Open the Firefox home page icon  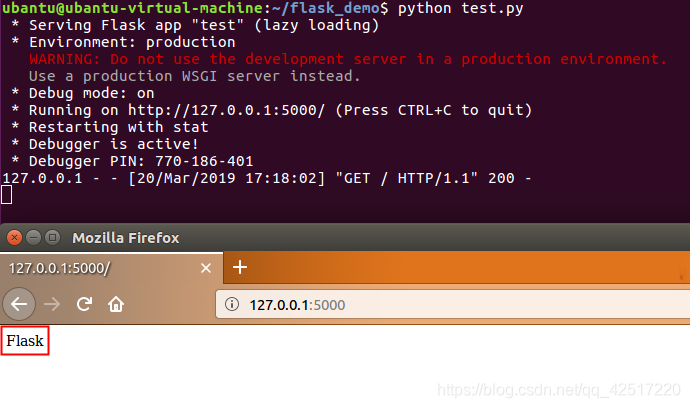(116, 304)
